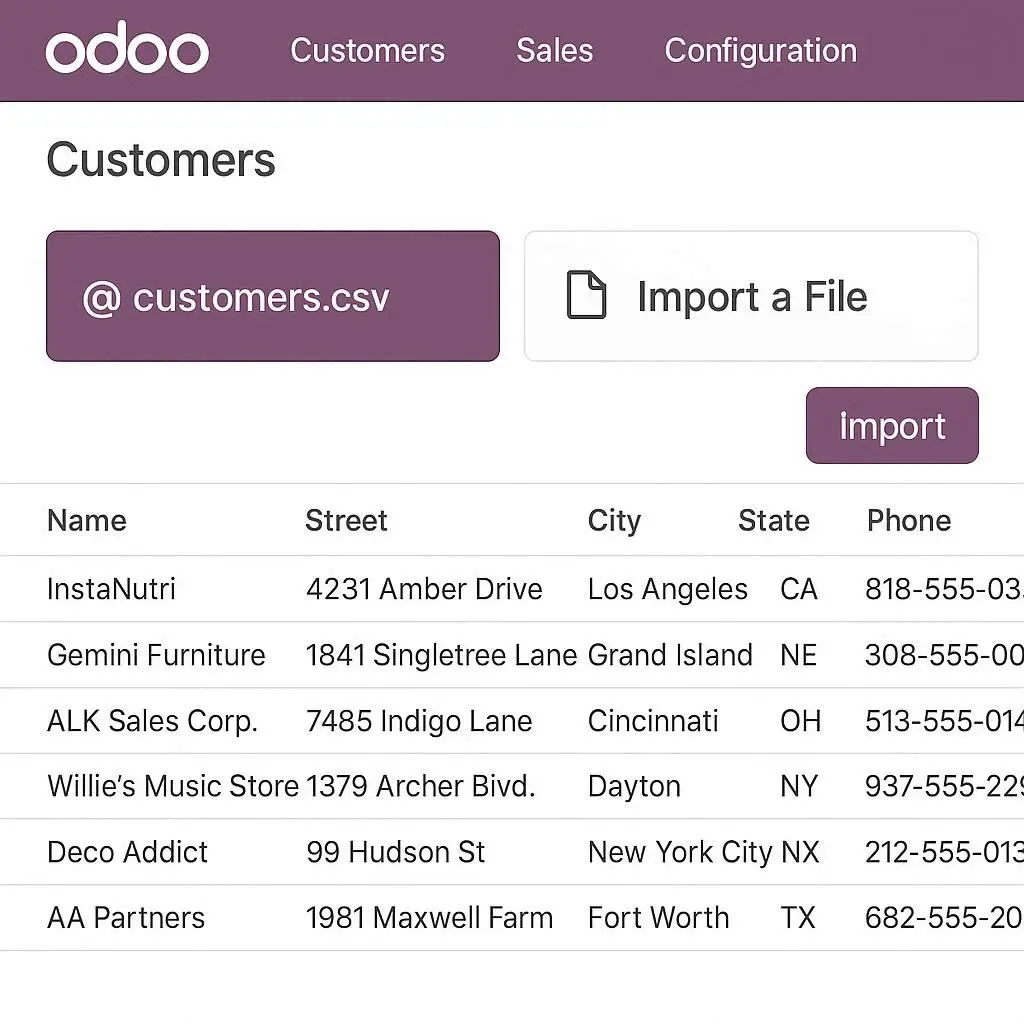This screenshot has height=1024, width=1024.
Task: Open the InstaNutri customer row
Action: 111,589
